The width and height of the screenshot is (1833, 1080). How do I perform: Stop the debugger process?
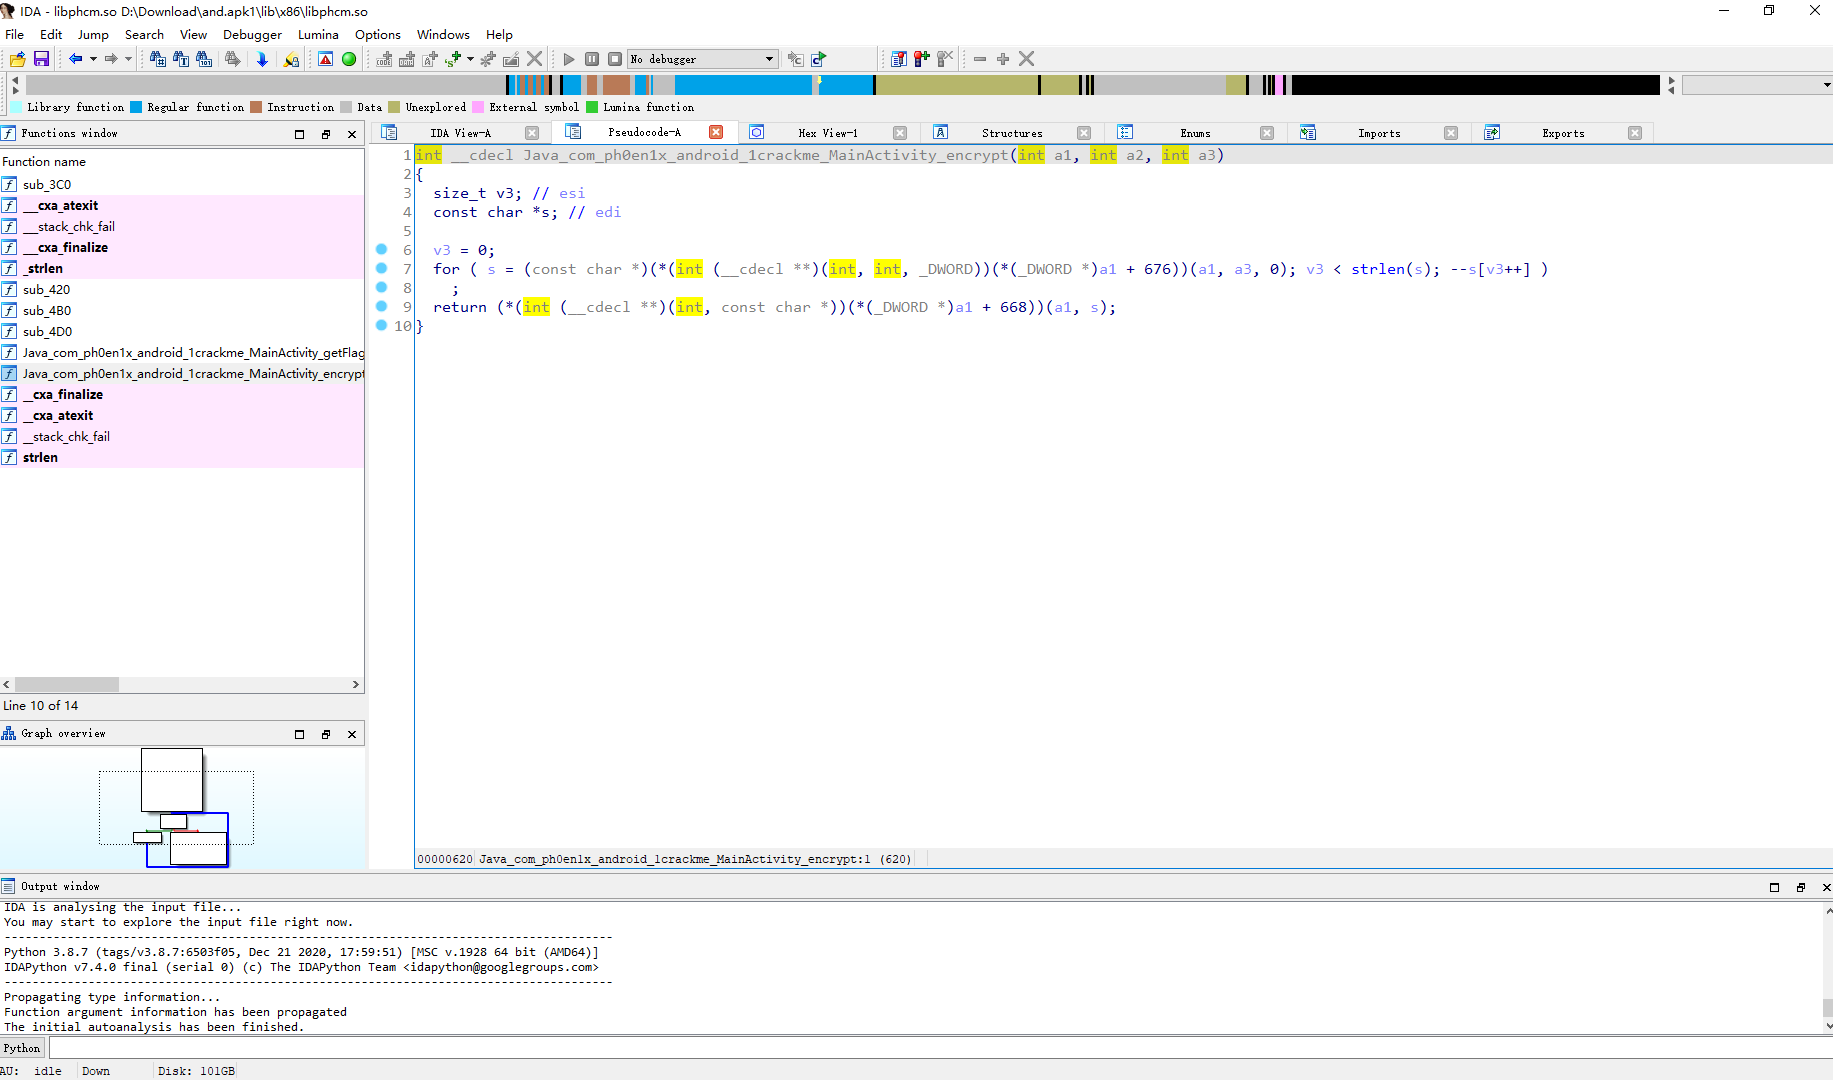coord(615,59)
